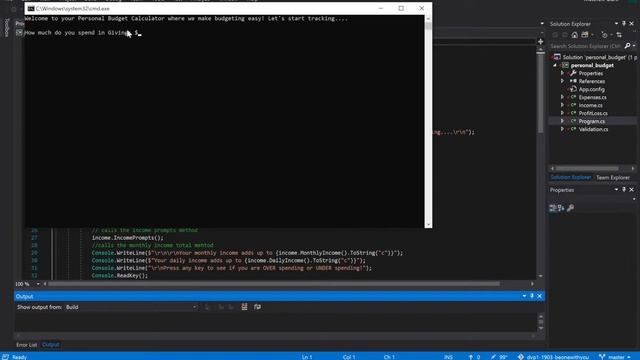Open the Properties panel window options dropdown
The height and width of the screenshot is (360, 640).
click(x=616, y=190)
